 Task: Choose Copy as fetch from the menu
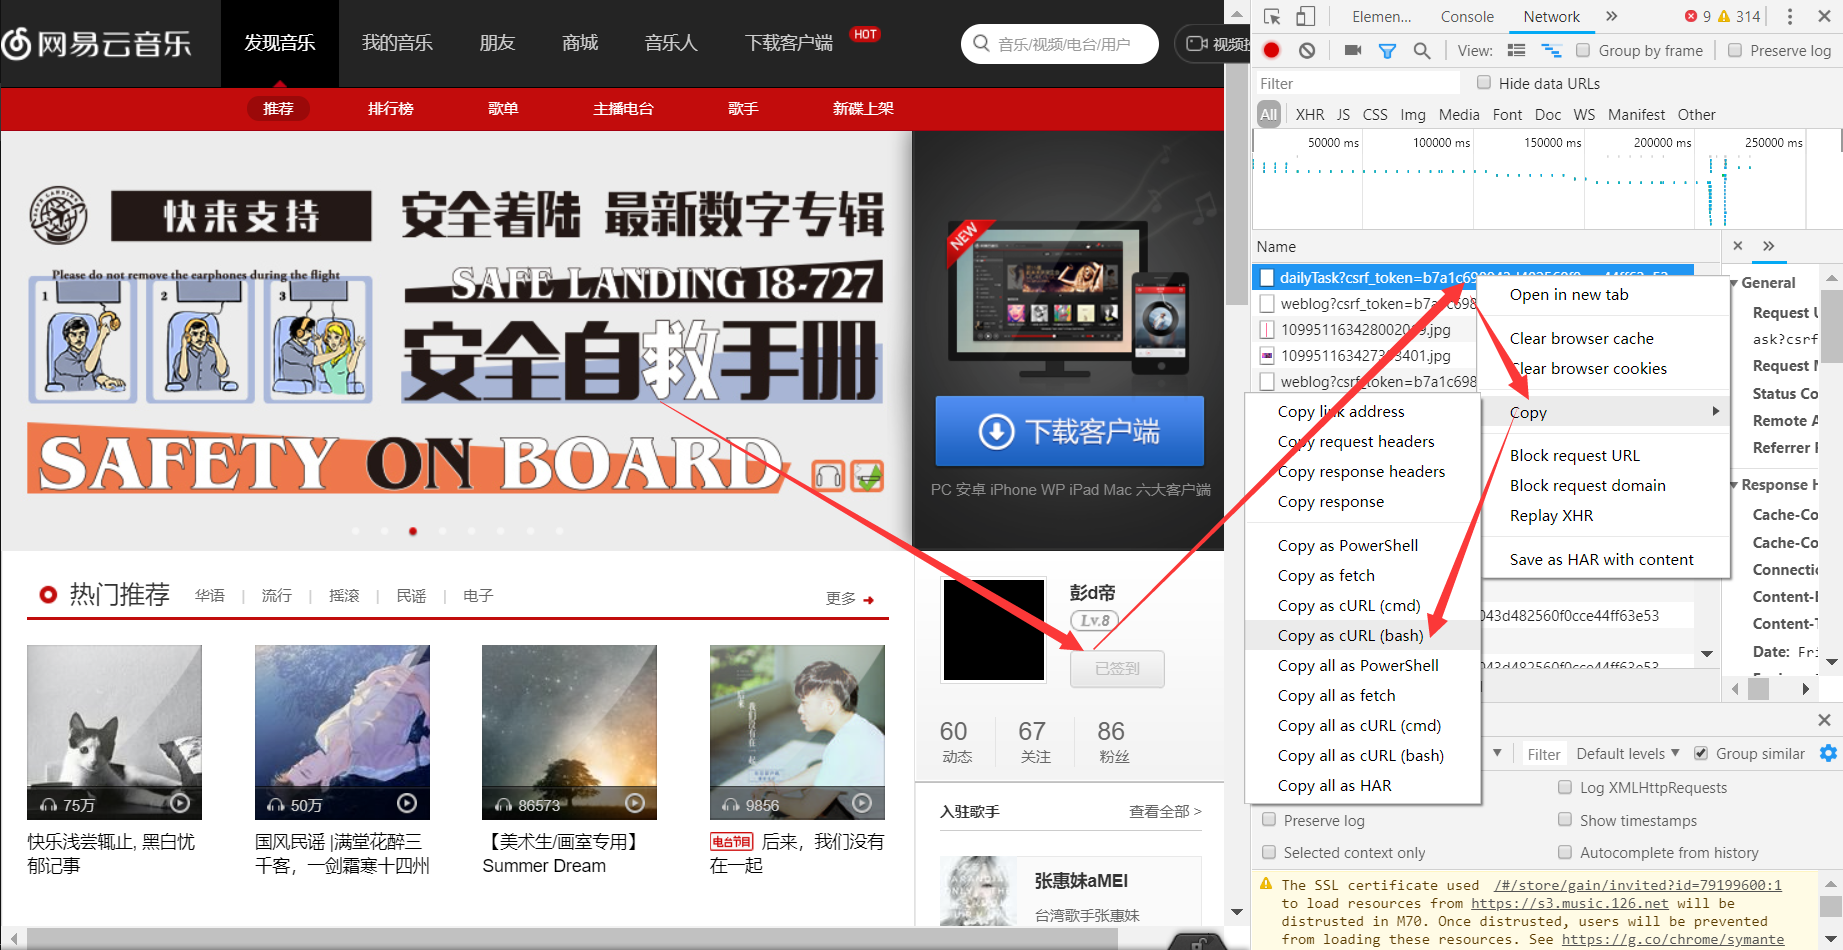click(1326, 575)
